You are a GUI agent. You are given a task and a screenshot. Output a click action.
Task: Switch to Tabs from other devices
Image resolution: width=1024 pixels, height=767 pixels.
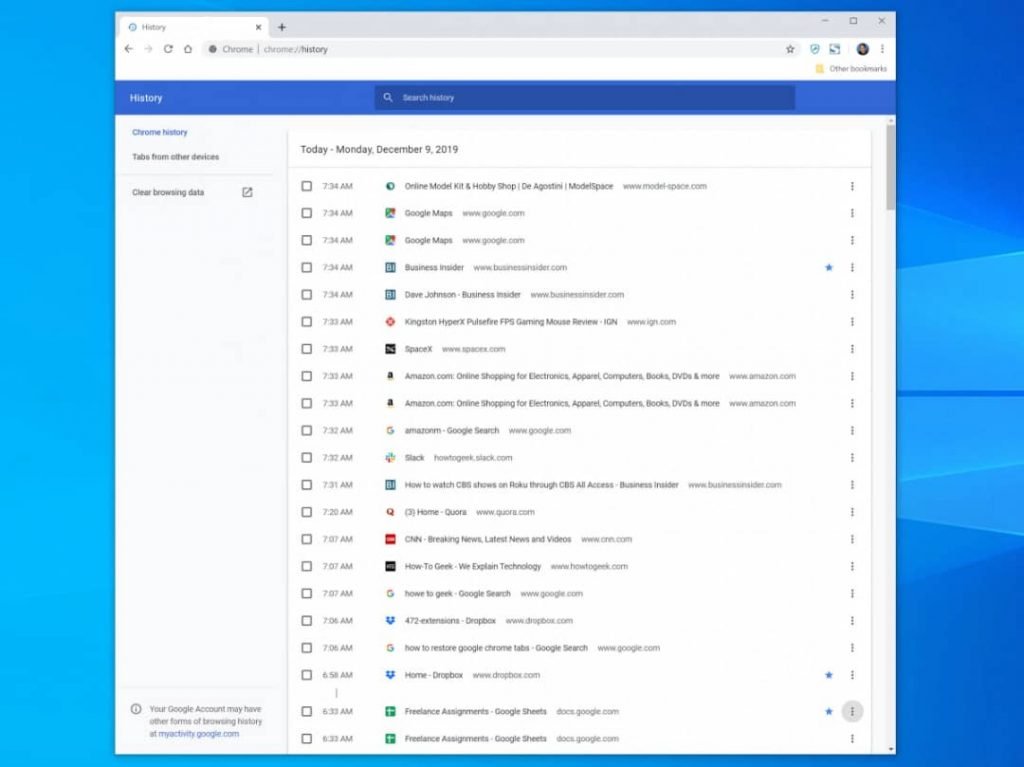(176, 157)
